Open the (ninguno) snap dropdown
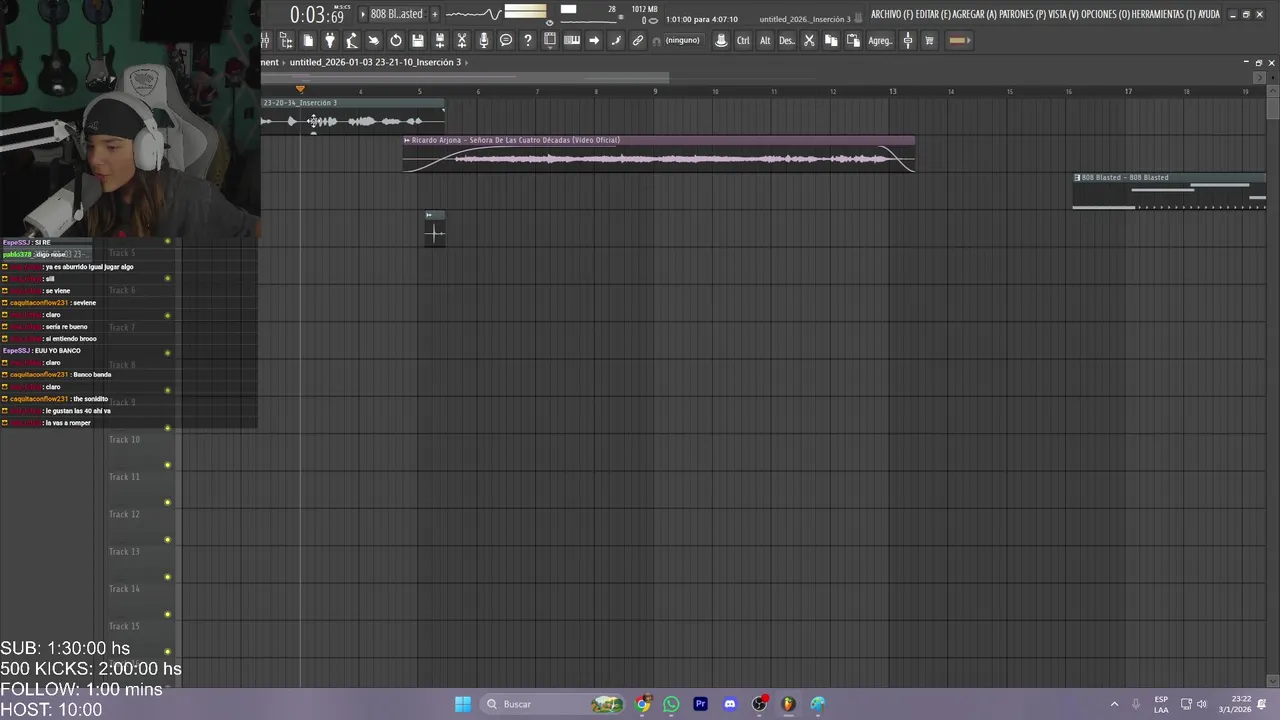Viewport: 1280px width, 720px height. (682, 41)
